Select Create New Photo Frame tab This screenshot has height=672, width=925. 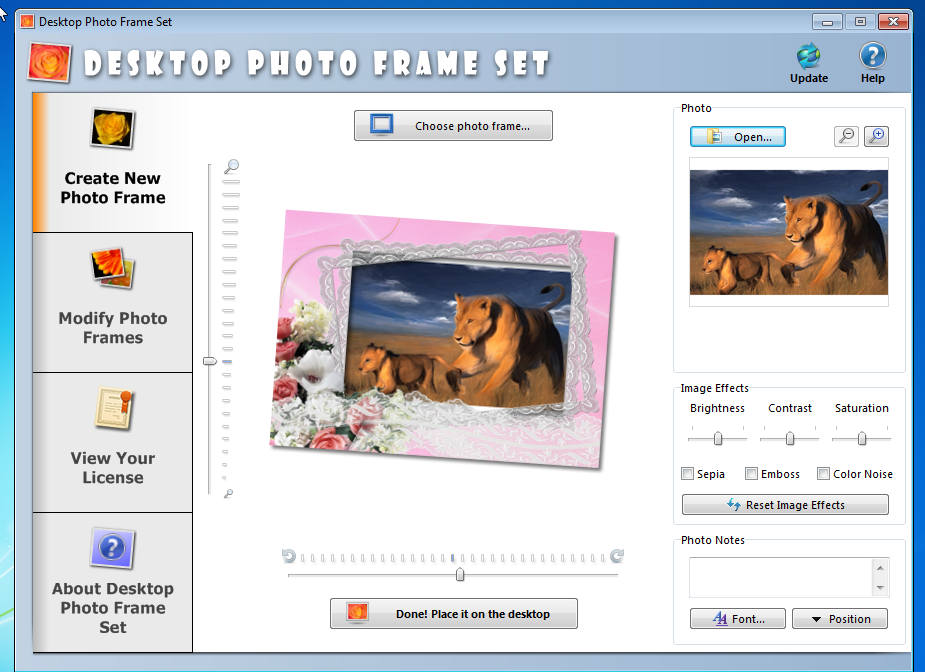click(x=113, y=162)
